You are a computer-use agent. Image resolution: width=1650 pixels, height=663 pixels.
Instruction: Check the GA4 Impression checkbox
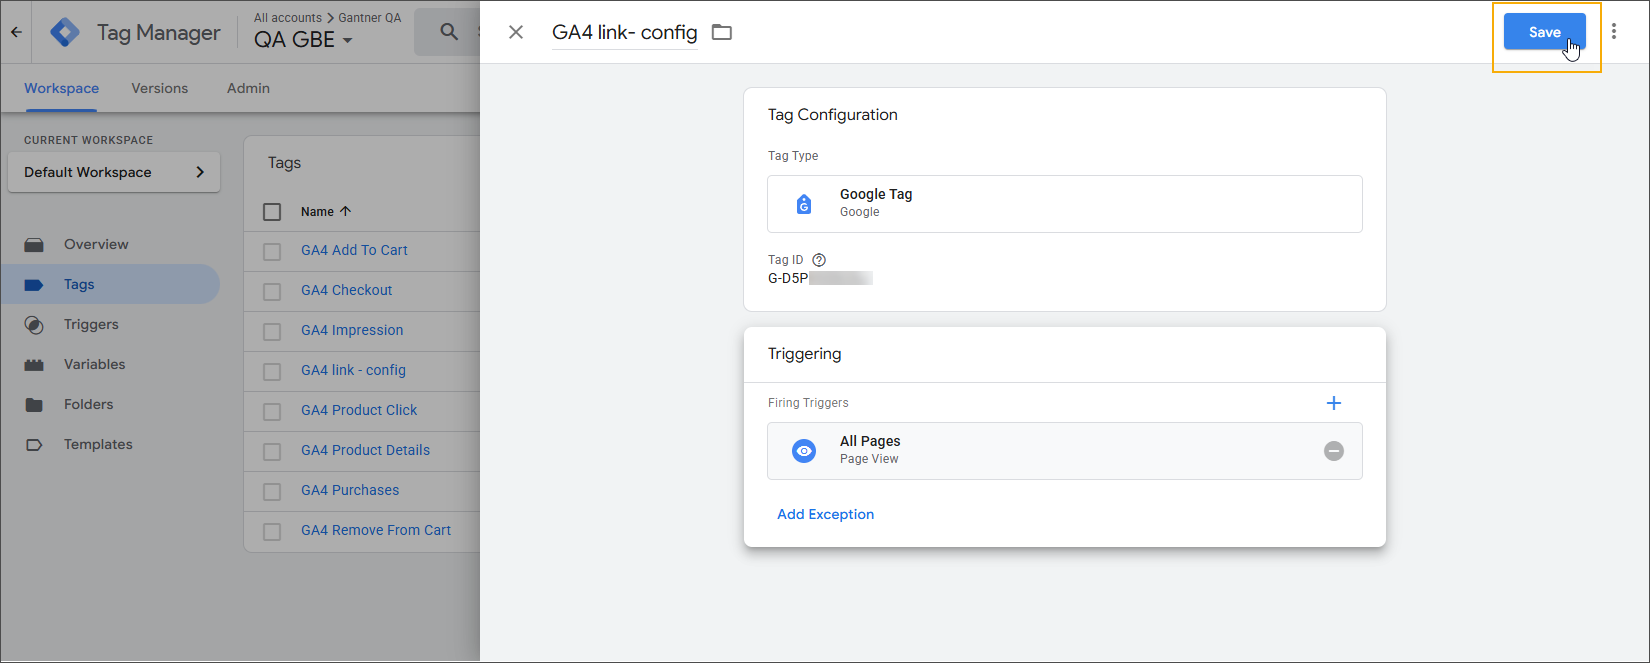pos(272,332)
